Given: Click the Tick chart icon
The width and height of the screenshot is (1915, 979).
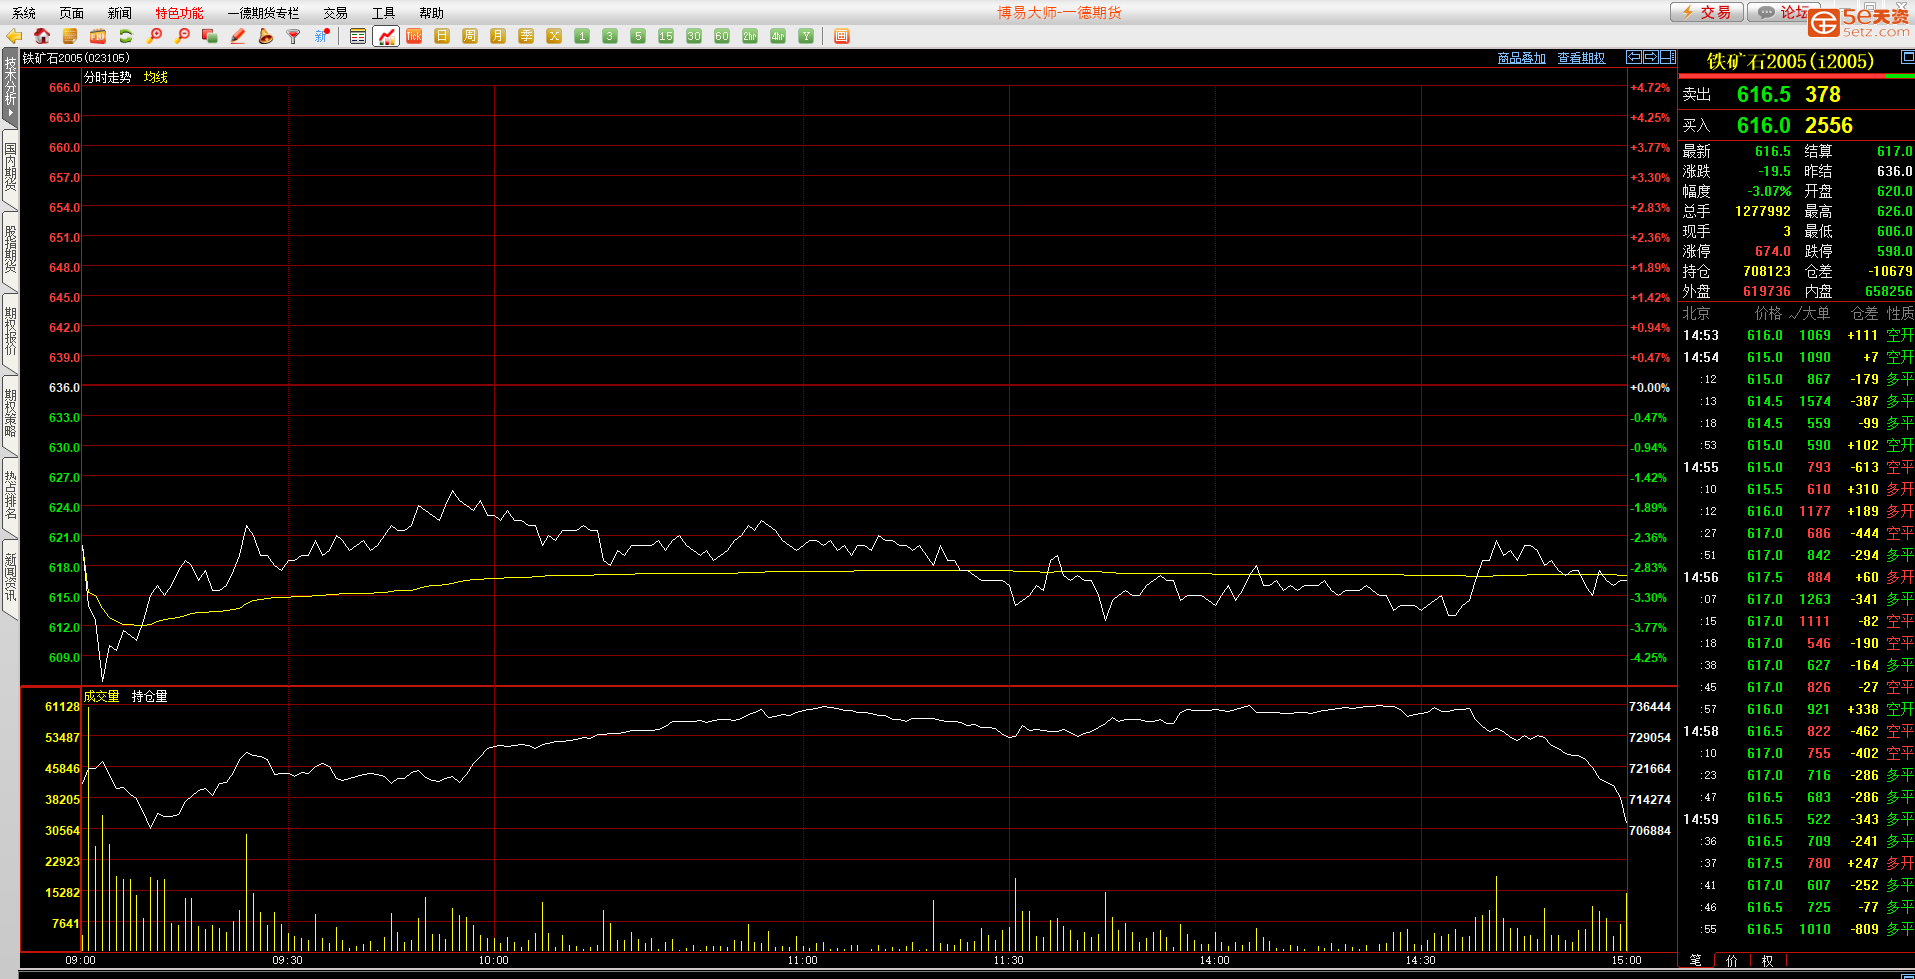Looking at the screenshot, I should [x=414, y=36].
